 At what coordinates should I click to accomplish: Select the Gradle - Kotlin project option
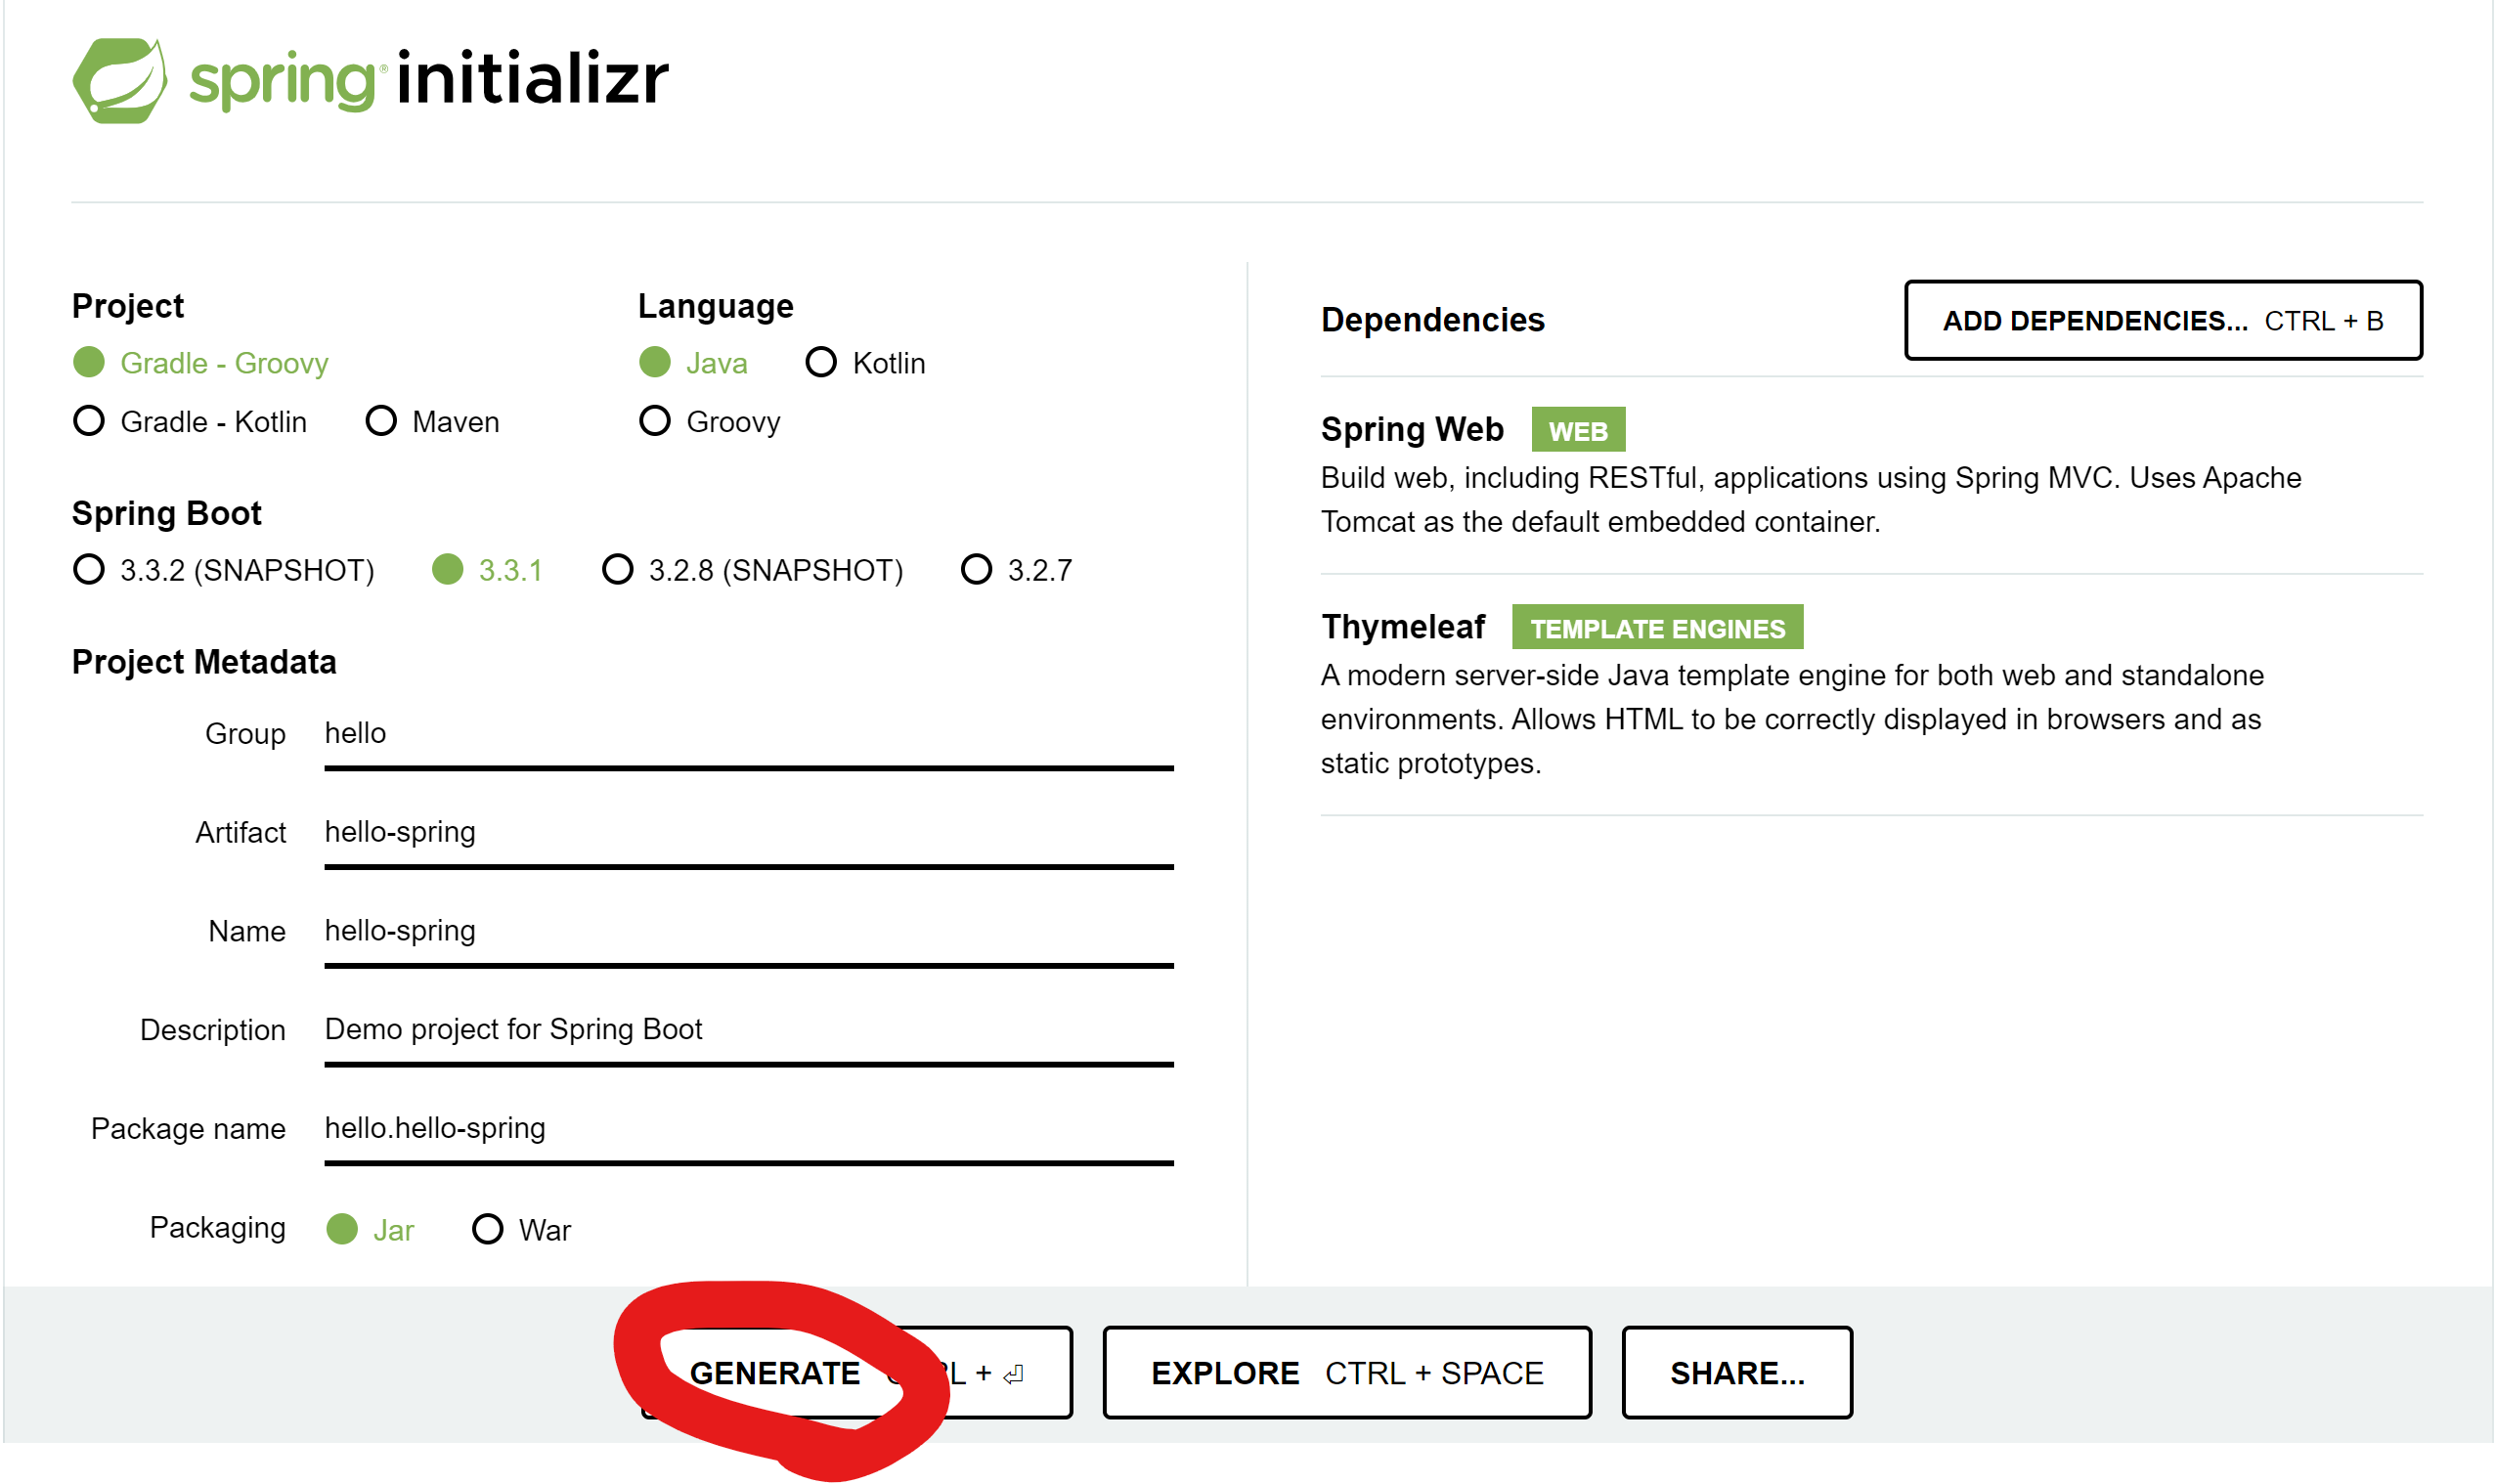point(190,421)
